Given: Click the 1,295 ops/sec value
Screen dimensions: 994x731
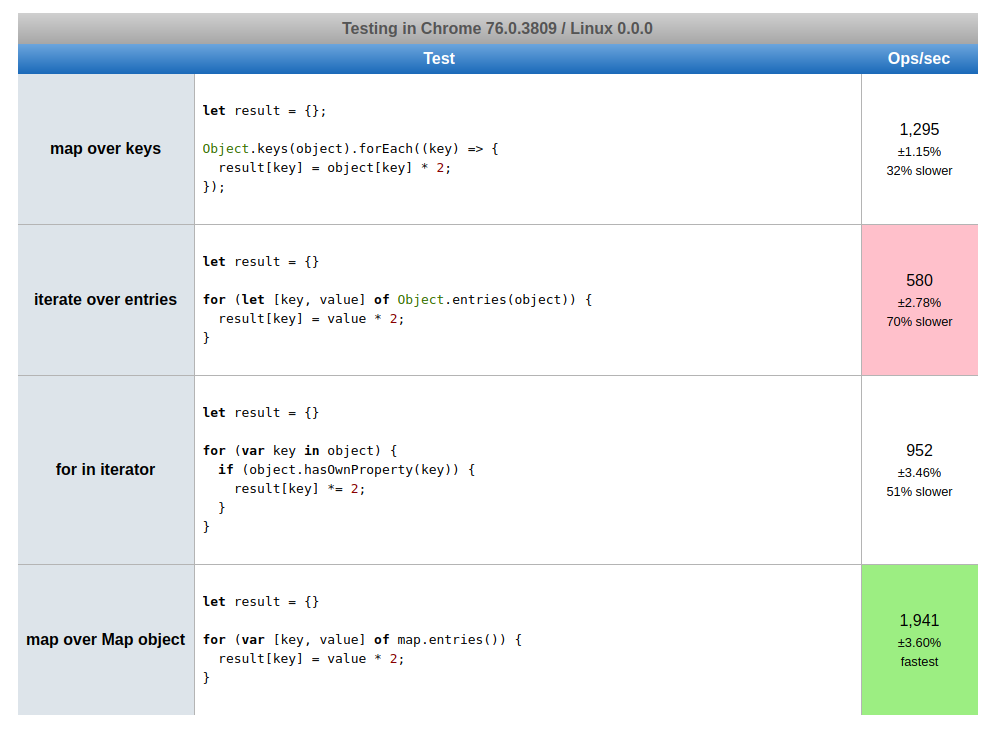Looking at the screenshot, I should pyautogui.click(x=919, y=129).
